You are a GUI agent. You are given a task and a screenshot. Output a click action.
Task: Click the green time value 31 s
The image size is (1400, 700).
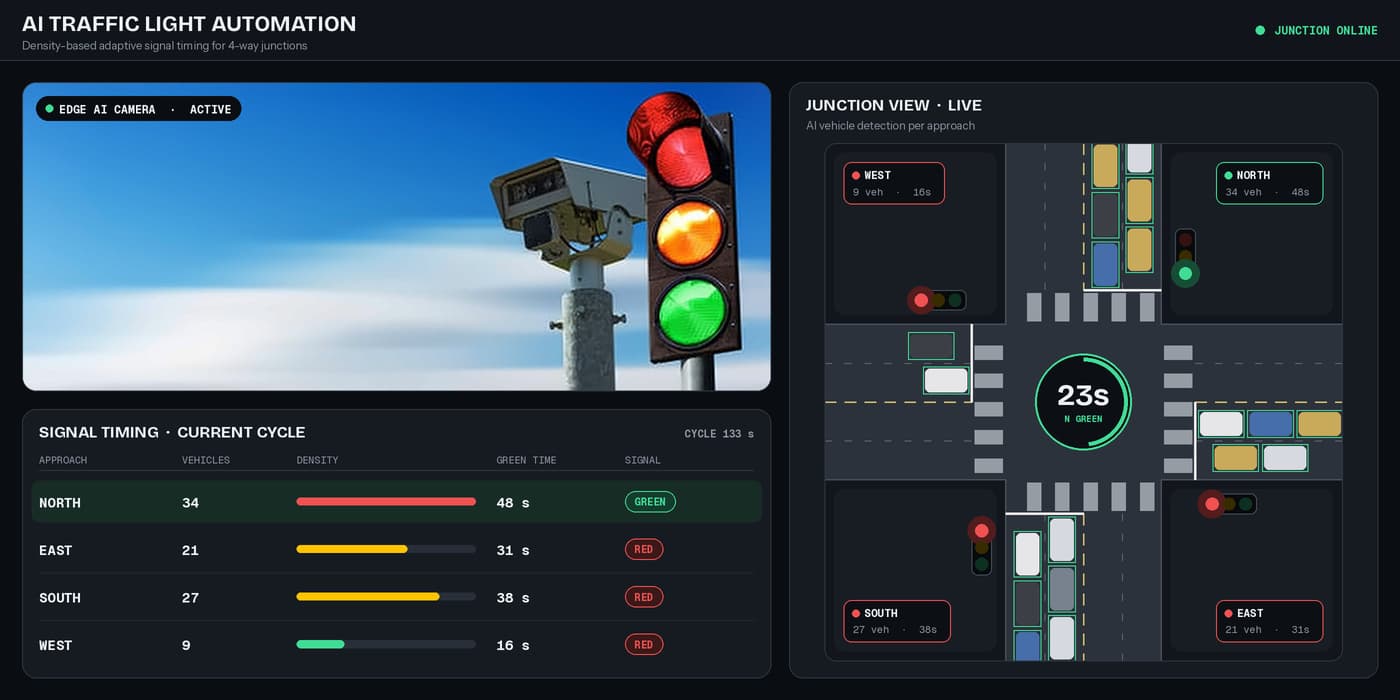[513, 550]
